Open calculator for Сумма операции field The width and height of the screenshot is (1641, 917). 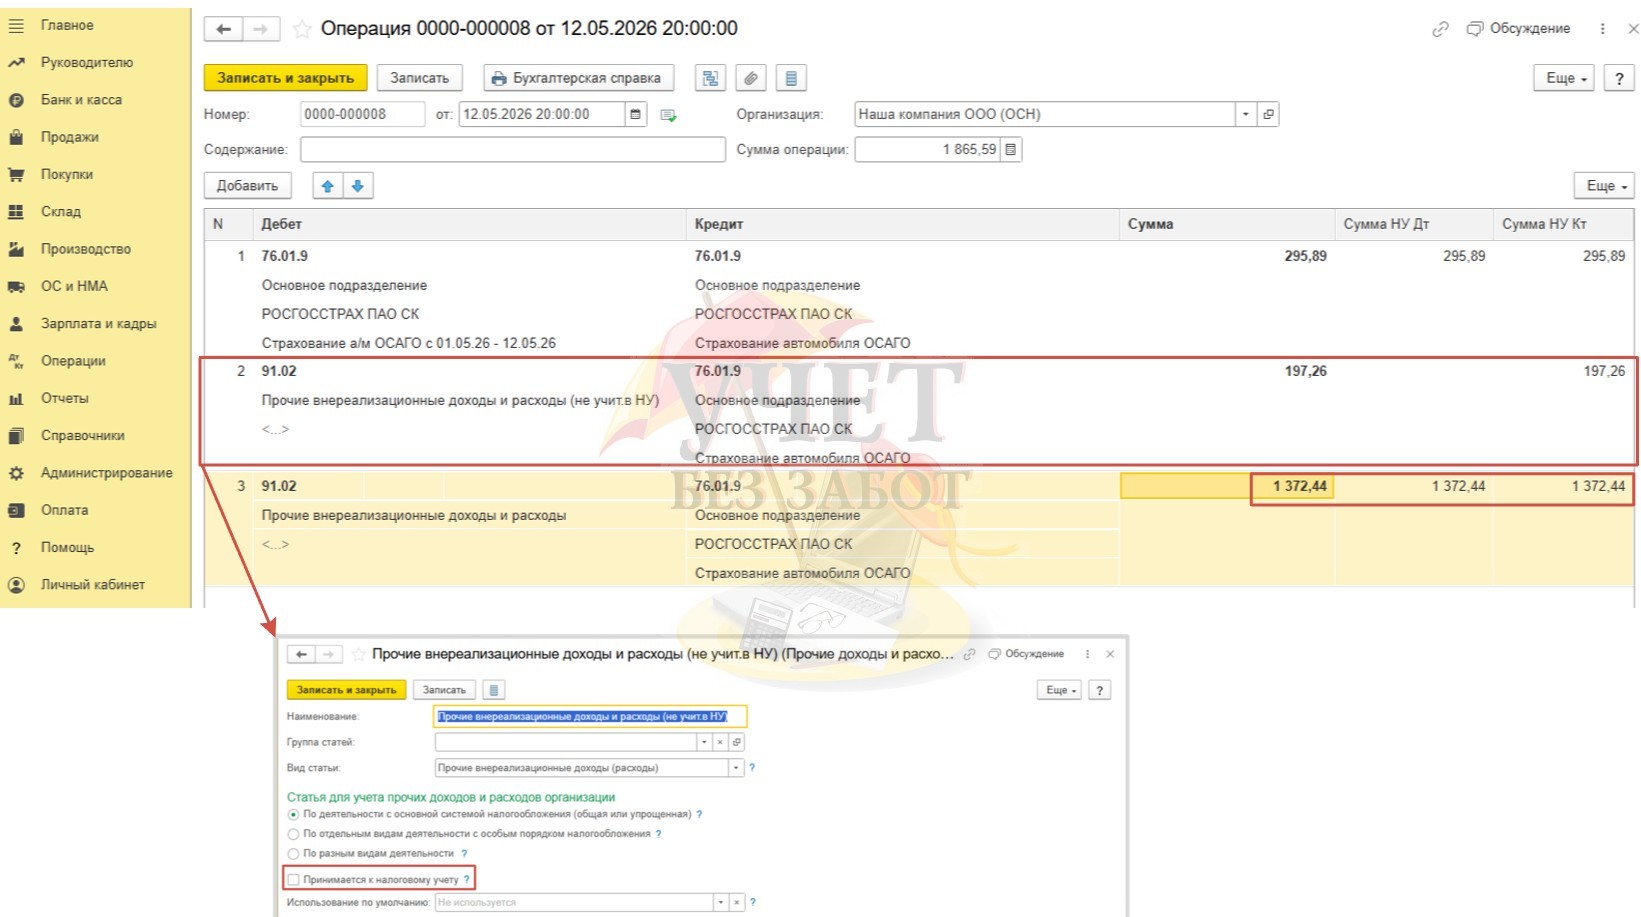click(x=1010, y=150)
